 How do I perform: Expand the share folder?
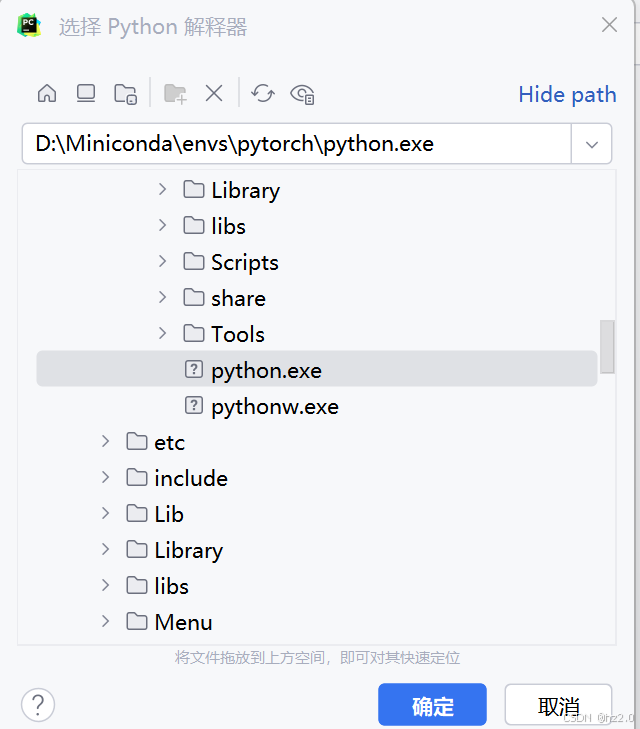[162, 297]
